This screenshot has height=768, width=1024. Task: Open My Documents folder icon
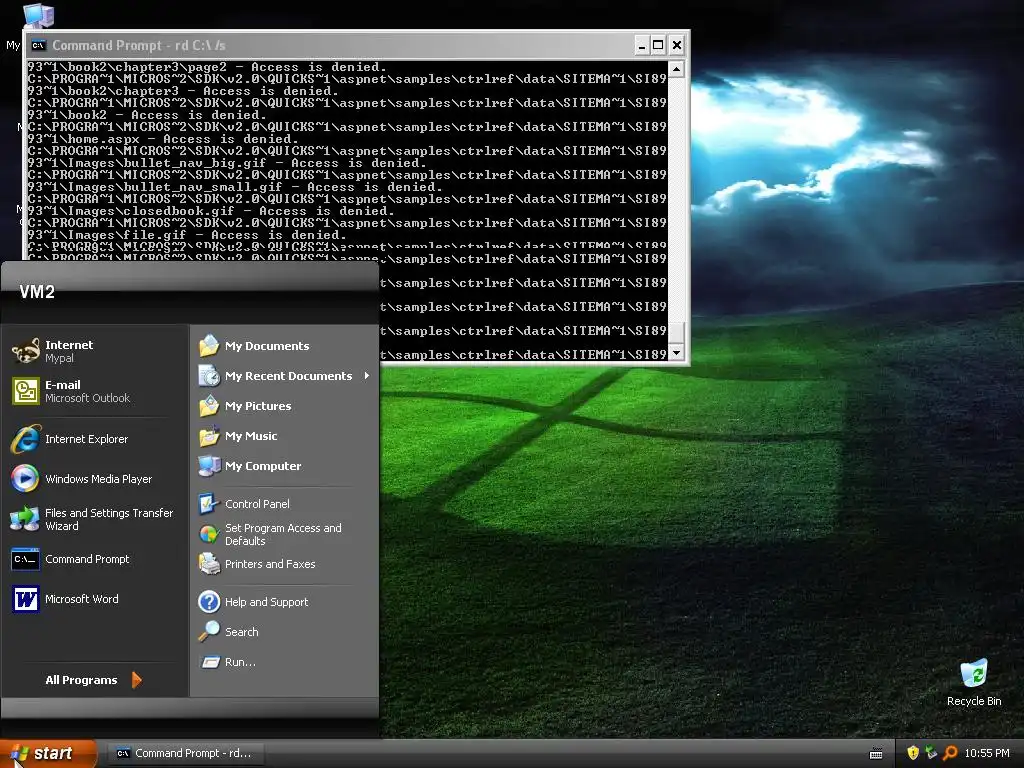point(209,345)
